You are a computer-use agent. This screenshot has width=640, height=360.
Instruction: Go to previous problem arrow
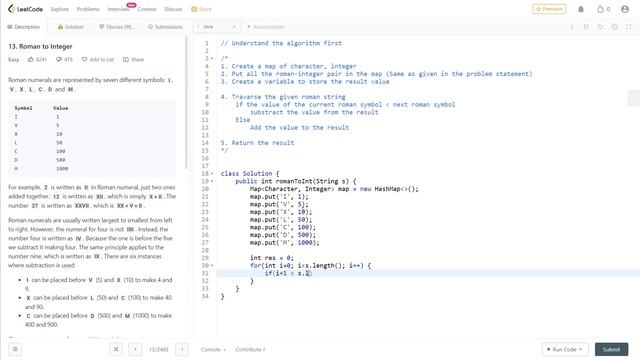point(135,349)
